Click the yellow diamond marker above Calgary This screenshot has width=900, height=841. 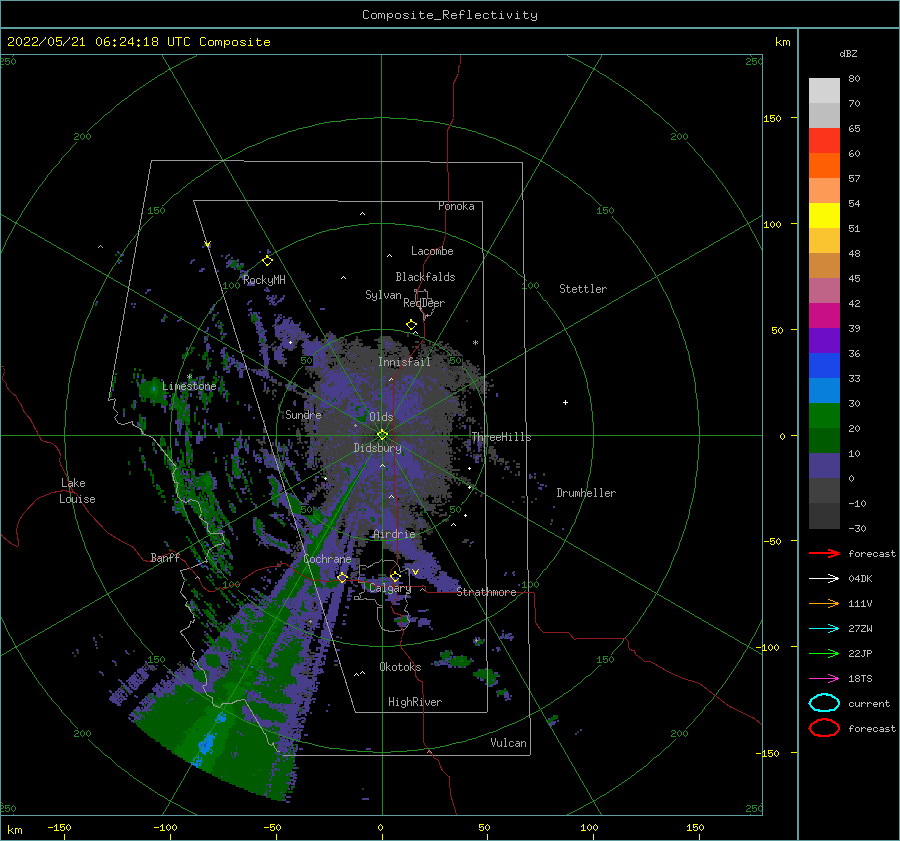click(x=395, y=576)
